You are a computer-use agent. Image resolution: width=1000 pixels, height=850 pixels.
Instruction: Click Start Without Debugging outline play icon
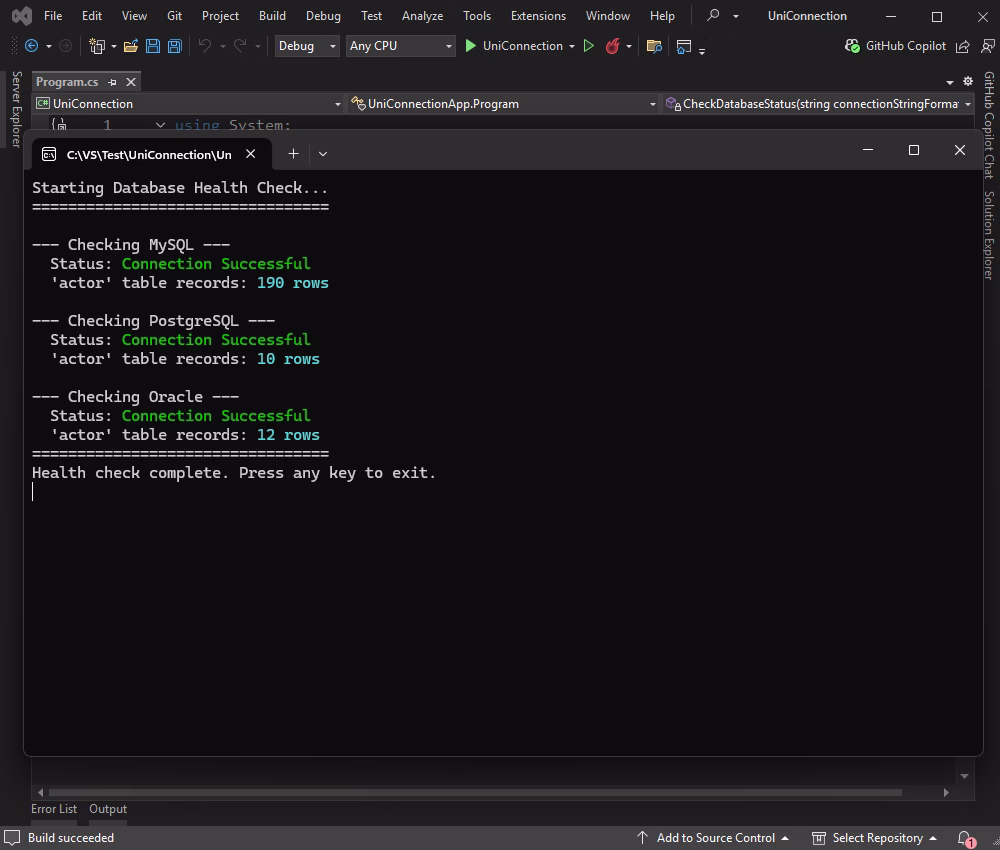click(589, 46)
